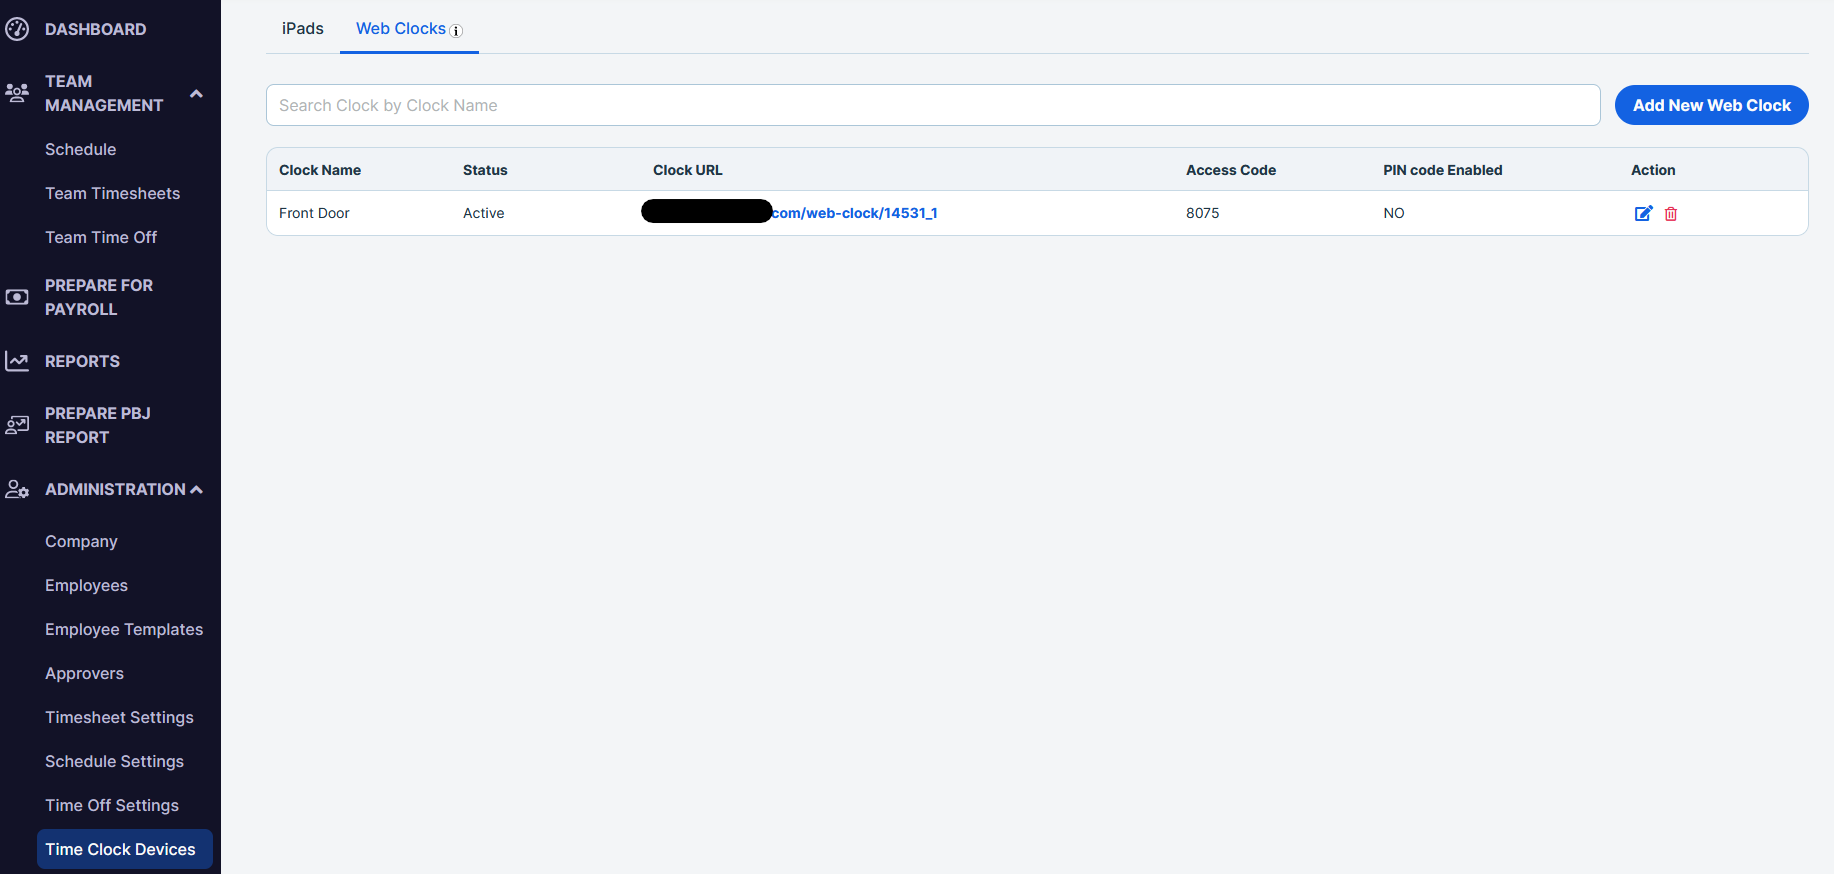The height and width of the screenshot is (874, 1834).
Task: Click the edit icon for Front Door clock
Action: click(x=1642, y=213)
